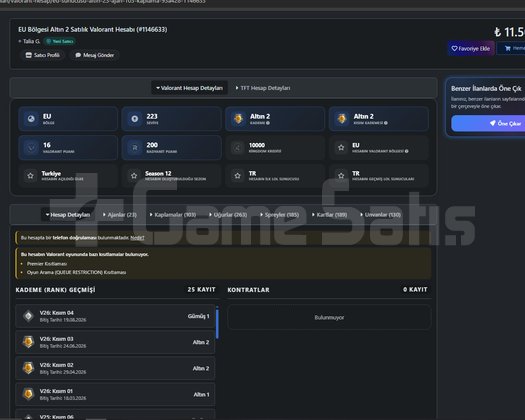Image resolution: width=525 pixels, height=420 pixels.
Task: Click the Yeni Satıcı badge
Action: coord(60,41)
